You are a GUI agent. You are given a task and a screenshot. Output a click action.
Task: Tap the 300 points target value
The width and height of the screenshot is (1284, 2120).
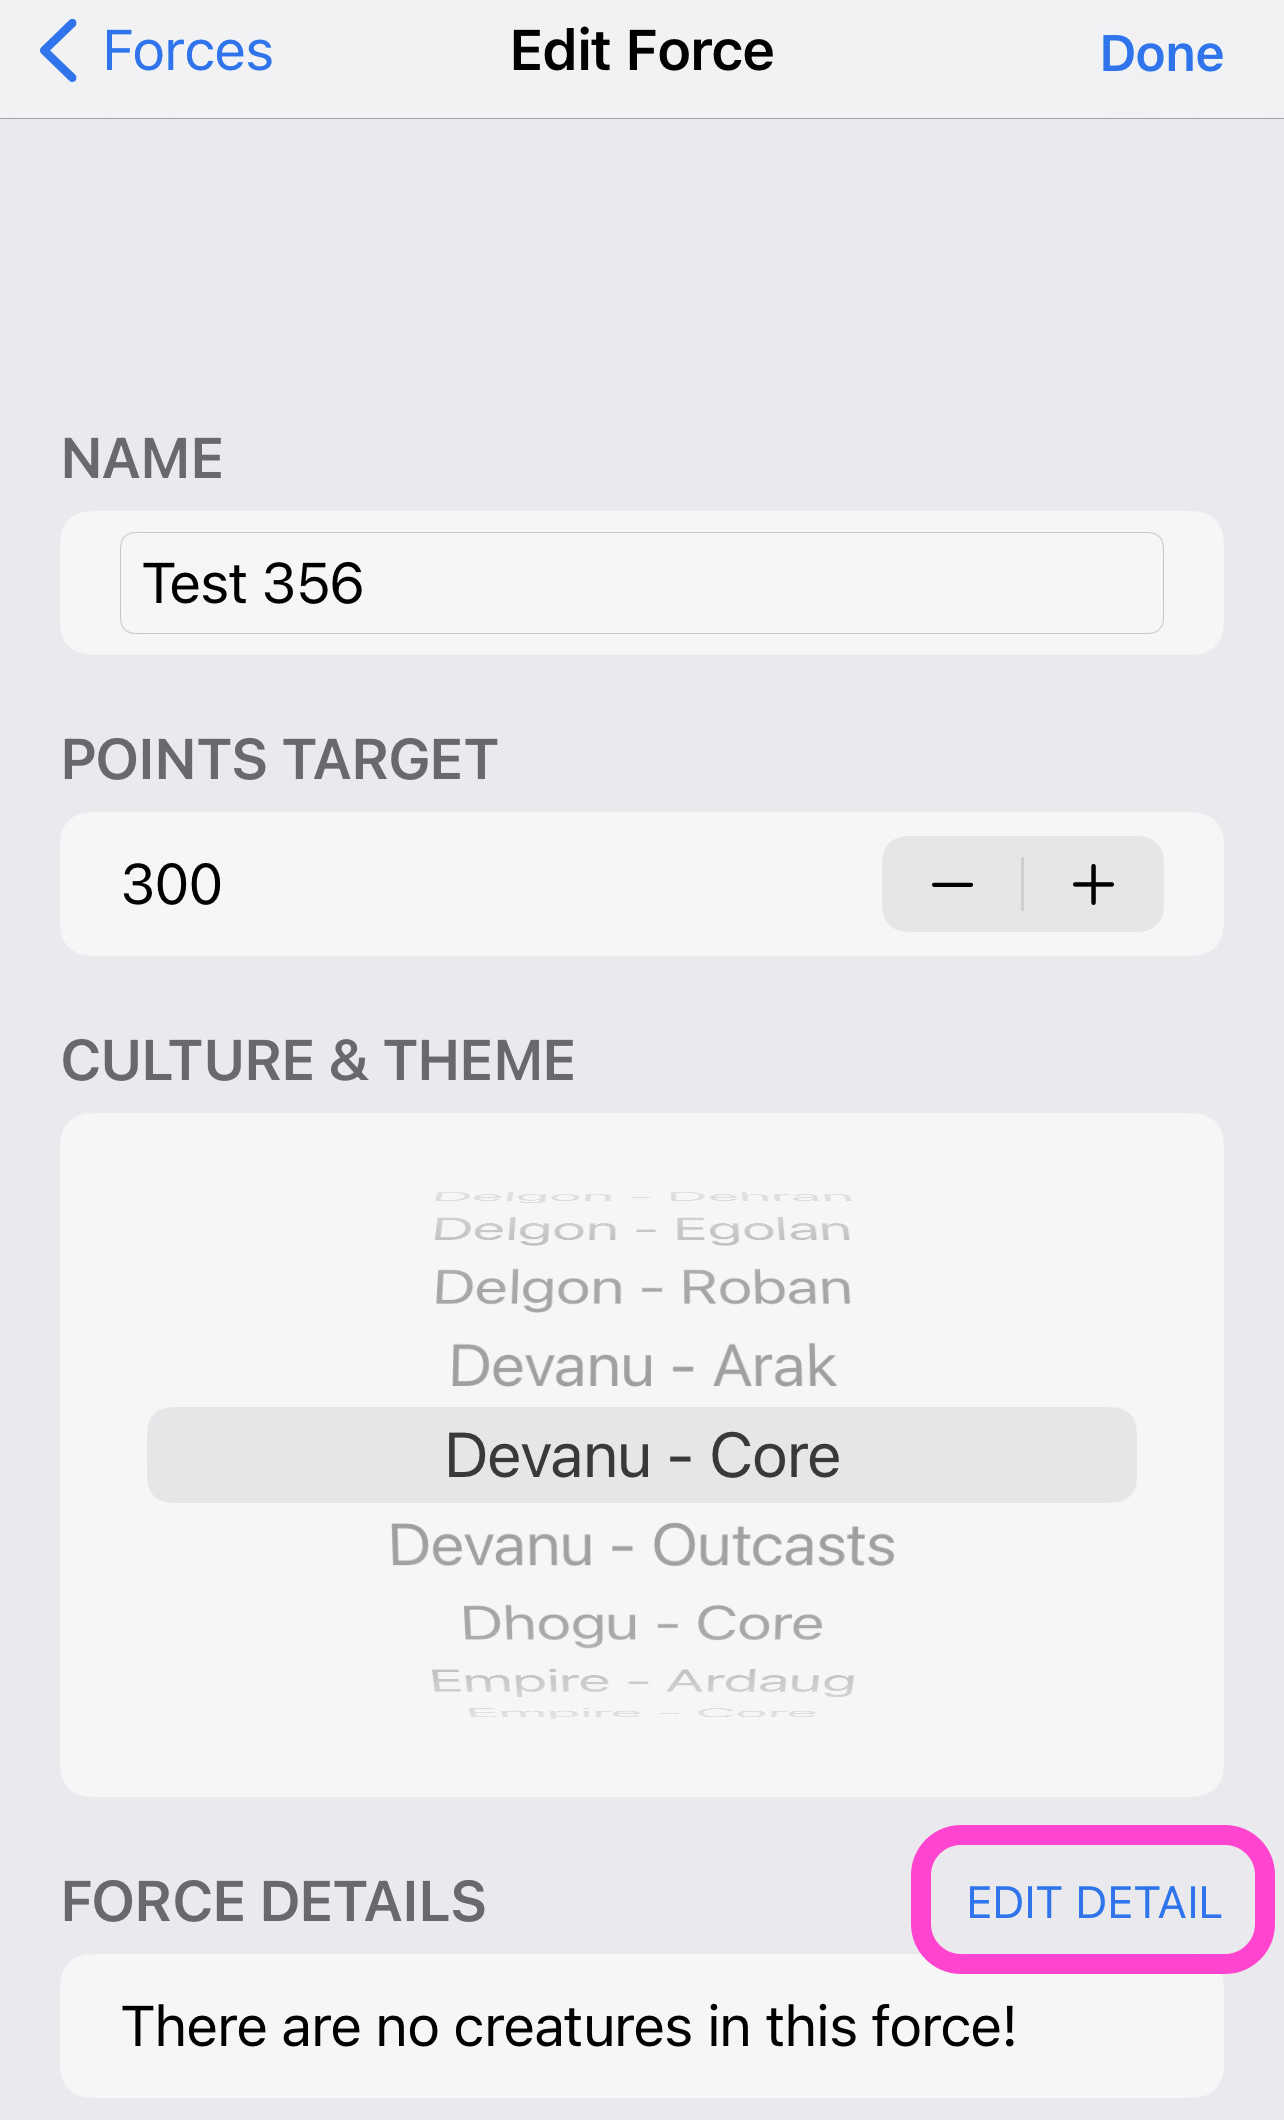[x=172, y=884]
